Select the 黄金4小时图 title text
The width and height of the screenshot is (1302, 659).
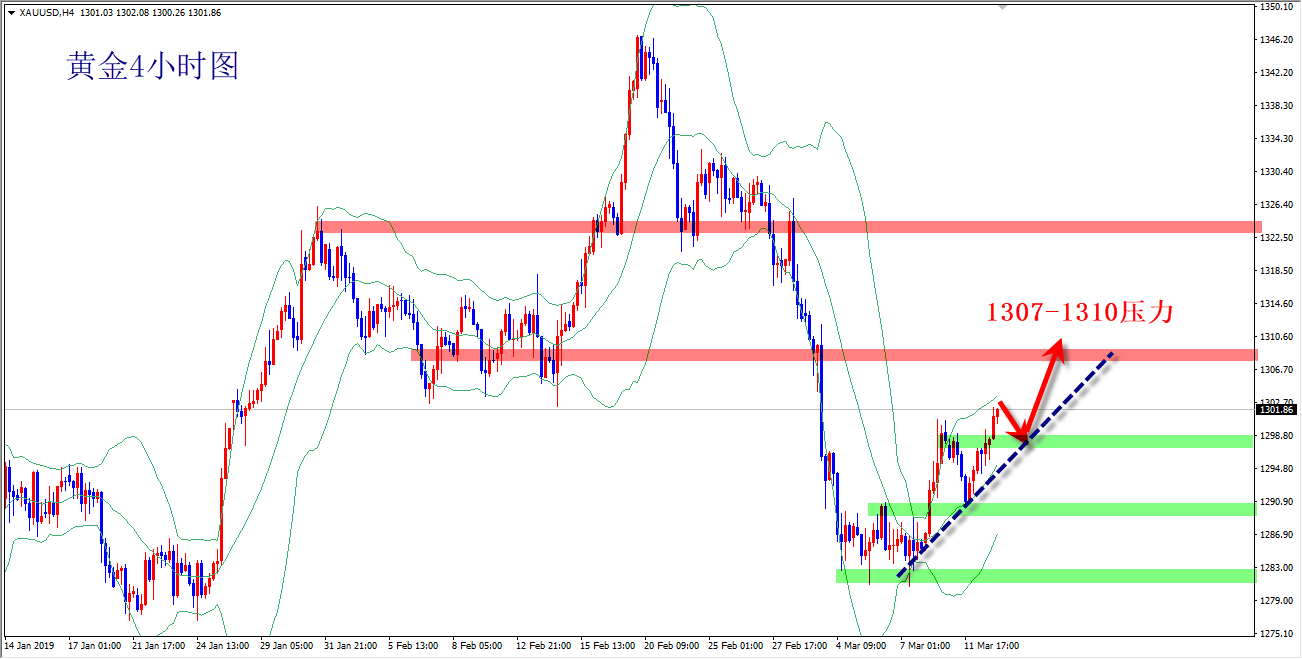[152, 67]
